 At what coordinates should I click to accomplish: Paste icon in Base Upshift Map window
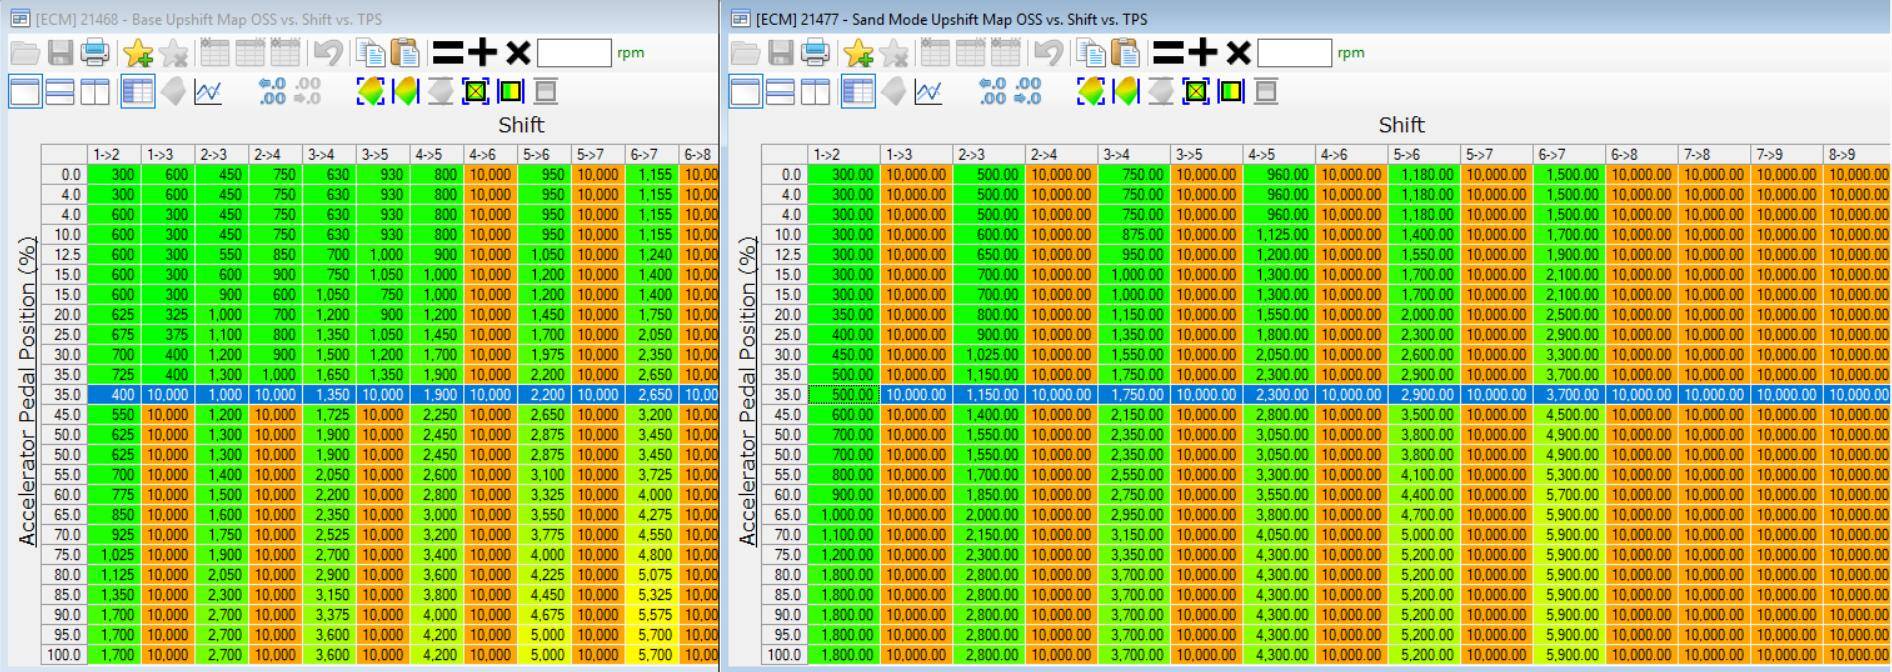405,52
